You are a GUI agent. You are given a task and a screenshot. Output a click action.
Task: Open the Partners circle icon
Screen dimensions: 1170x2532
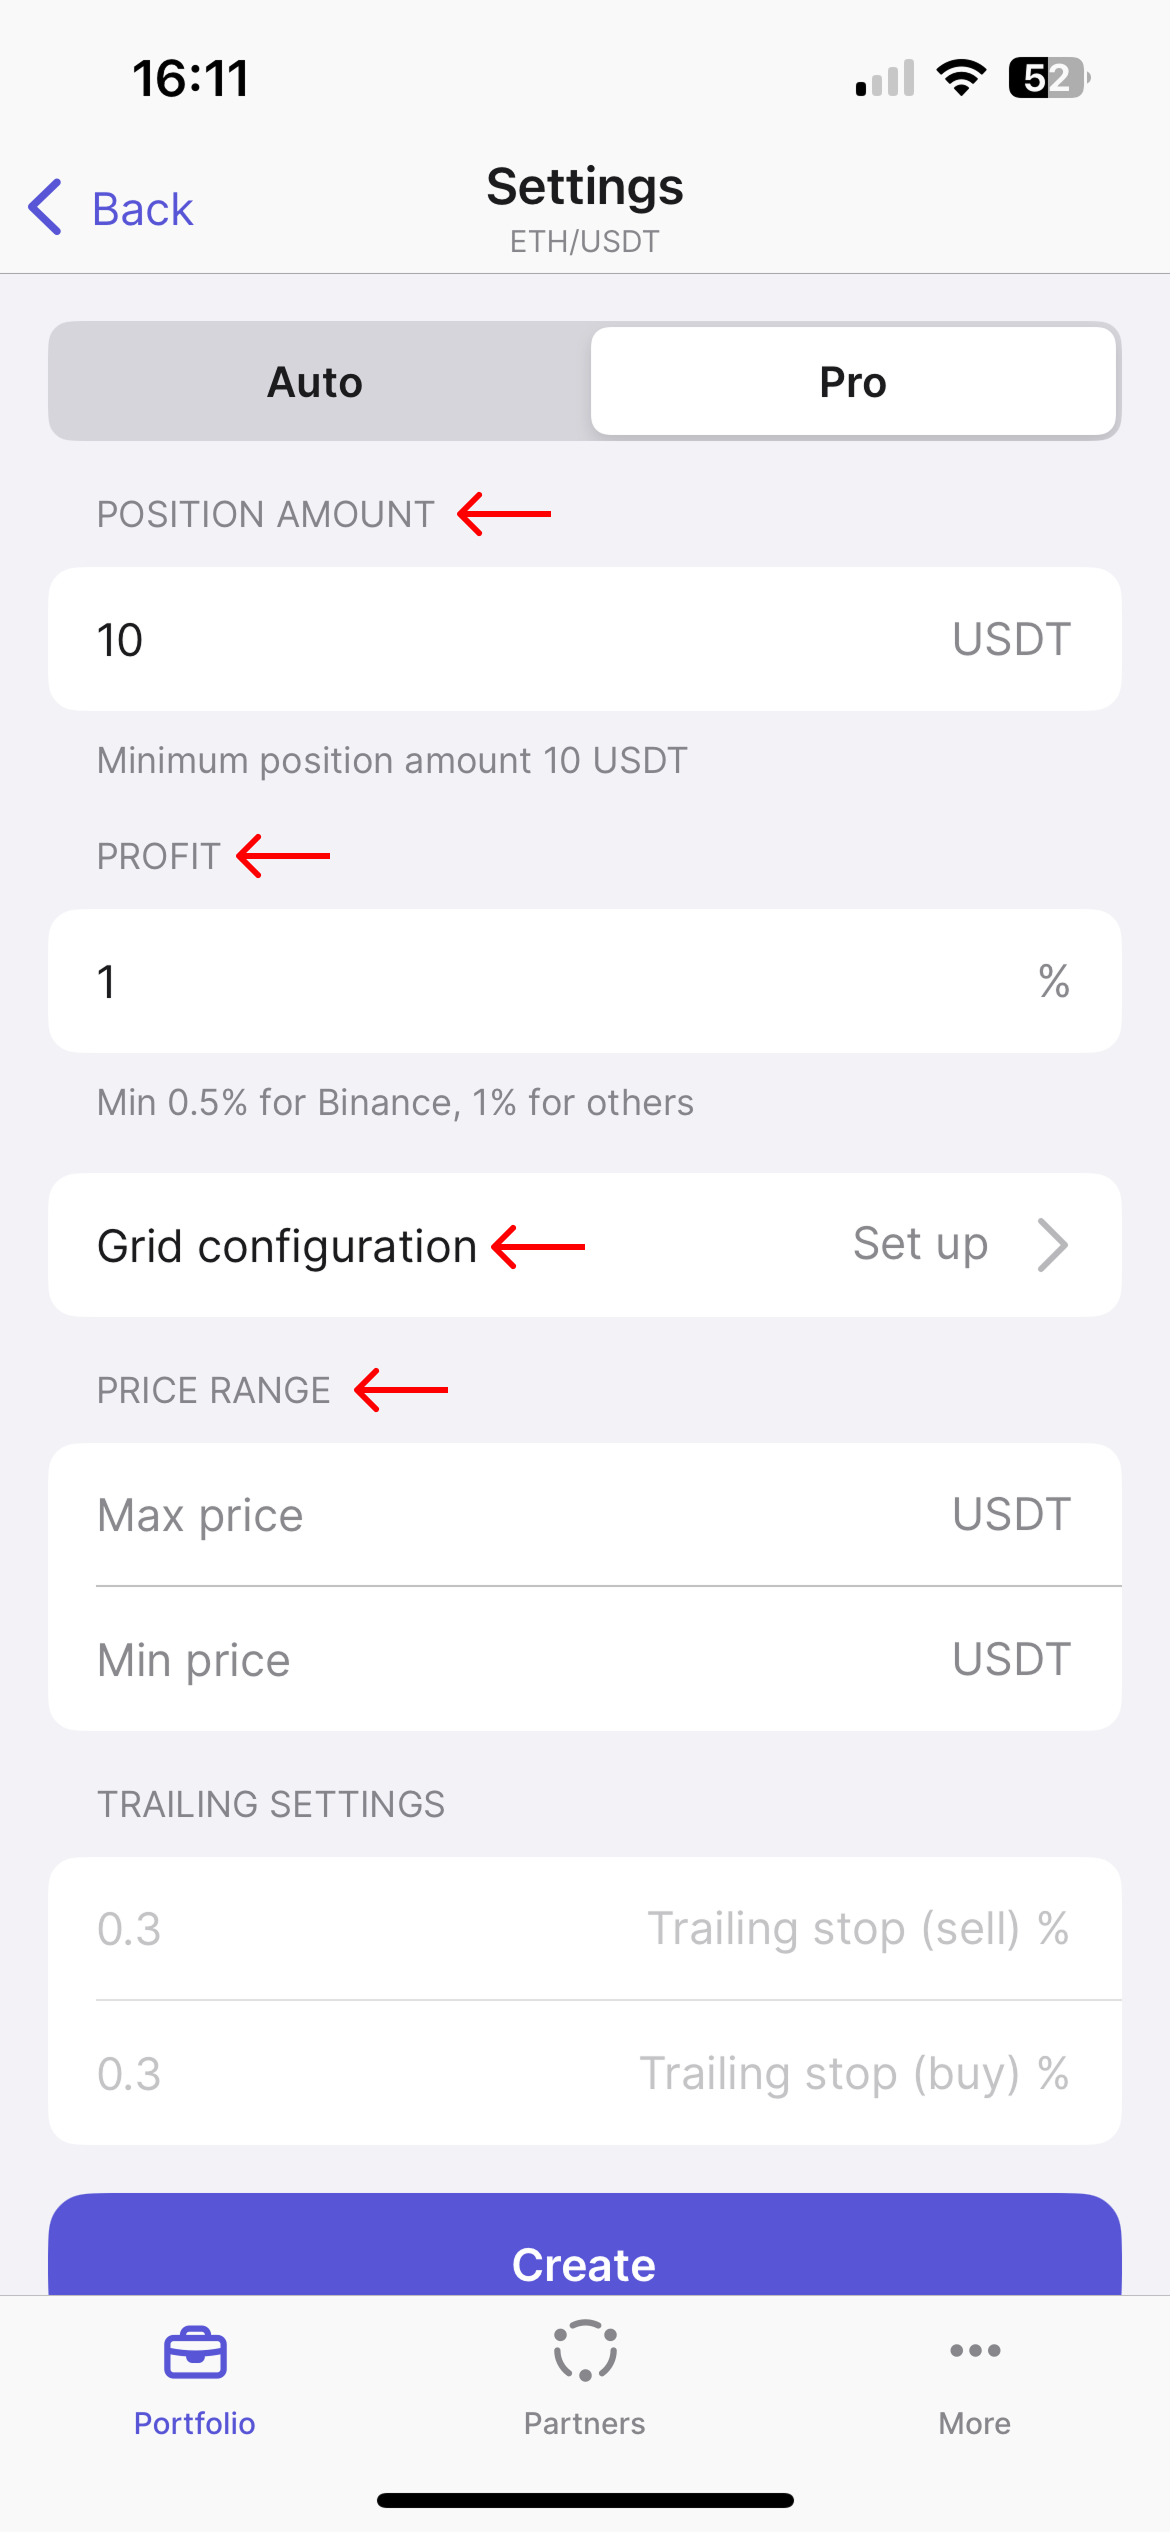[x=585, y=2351]
